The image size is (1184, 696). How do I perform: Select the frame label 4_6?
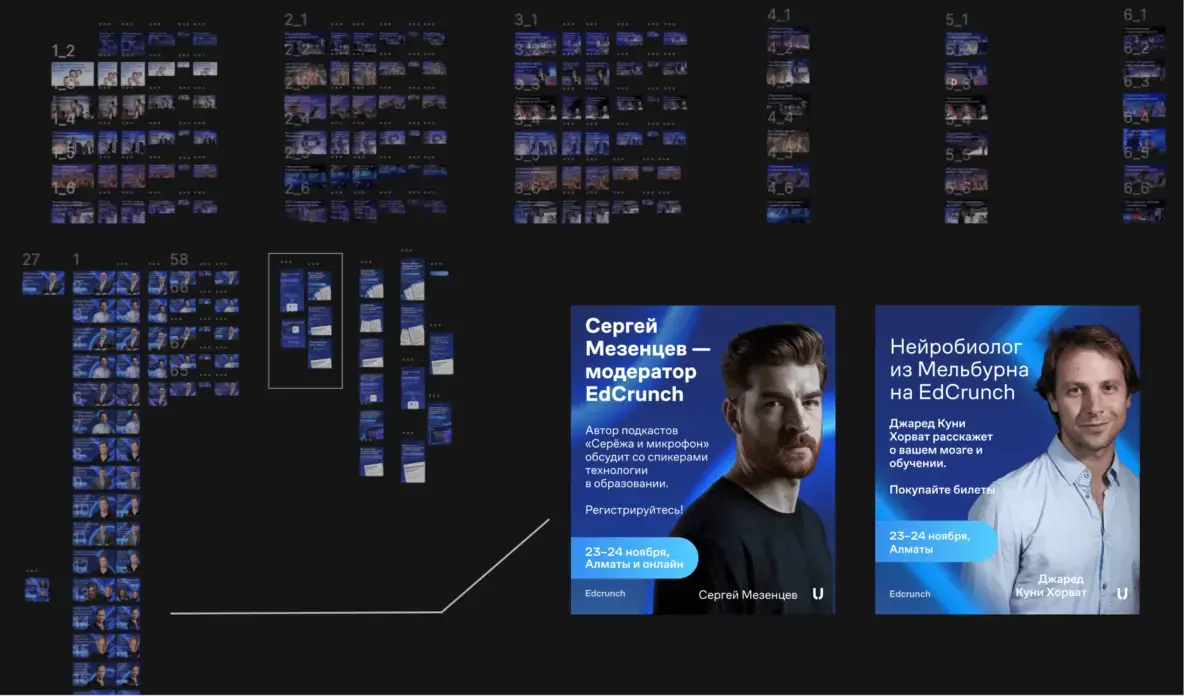point(780,188)
